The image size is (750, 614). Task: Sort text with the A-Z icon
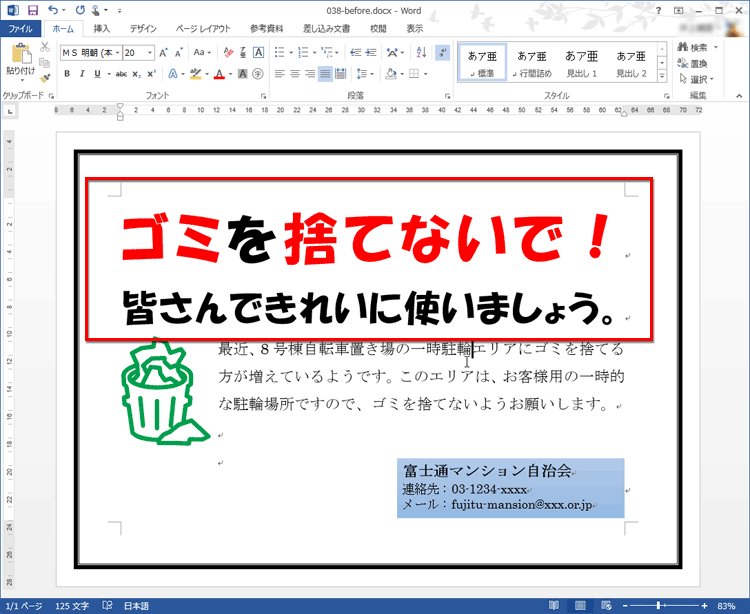pos(421,53)
